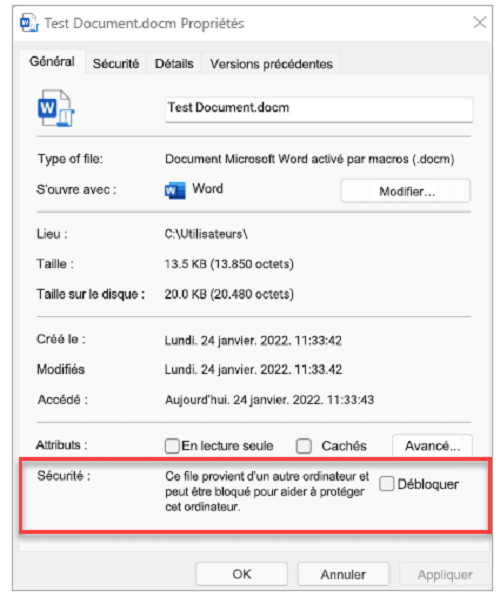Click the file name field Test Document.docm
500x597 pixels.
click(319, 109)
